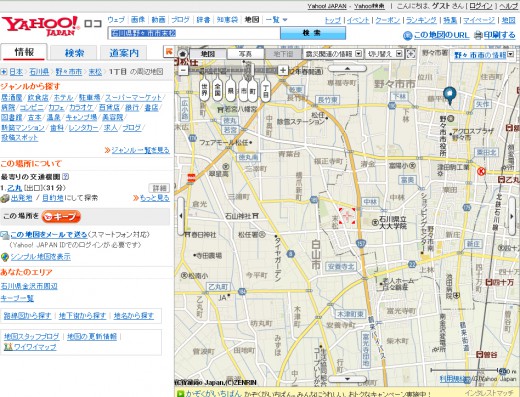
Task: Click the ワイワイマップ icon
Action: (8, 347)
